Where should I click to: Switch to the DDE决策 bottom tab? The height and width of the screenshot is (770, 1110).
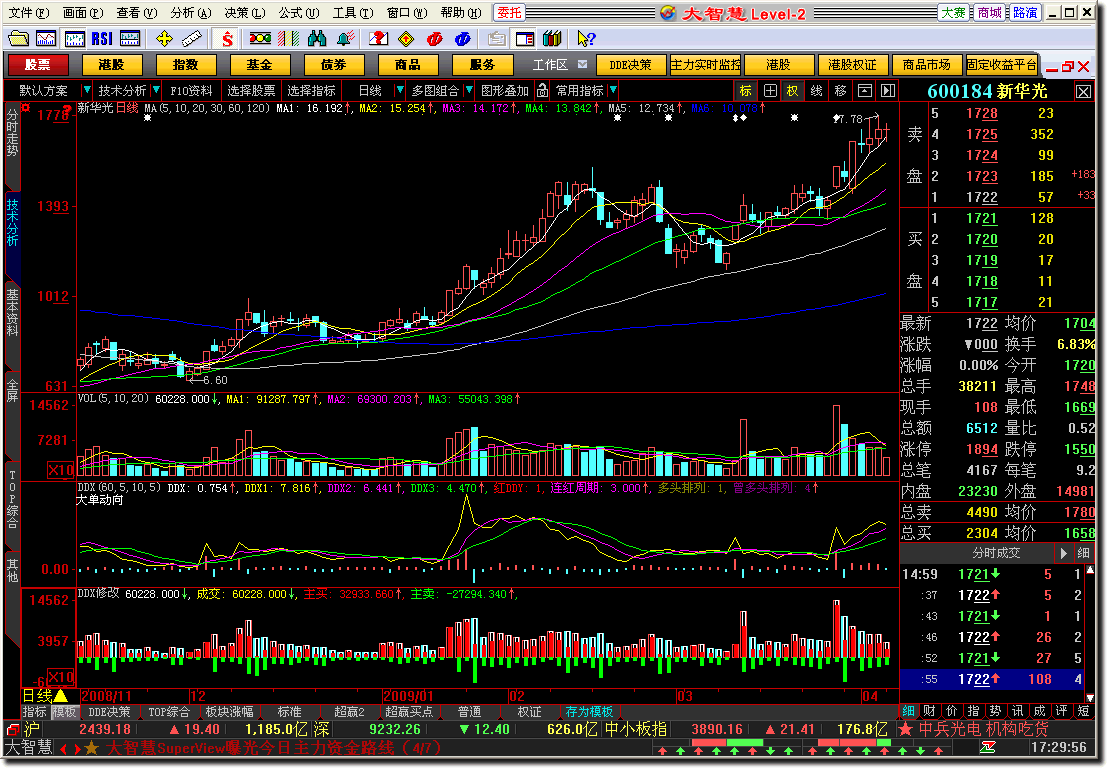point(110,711)
